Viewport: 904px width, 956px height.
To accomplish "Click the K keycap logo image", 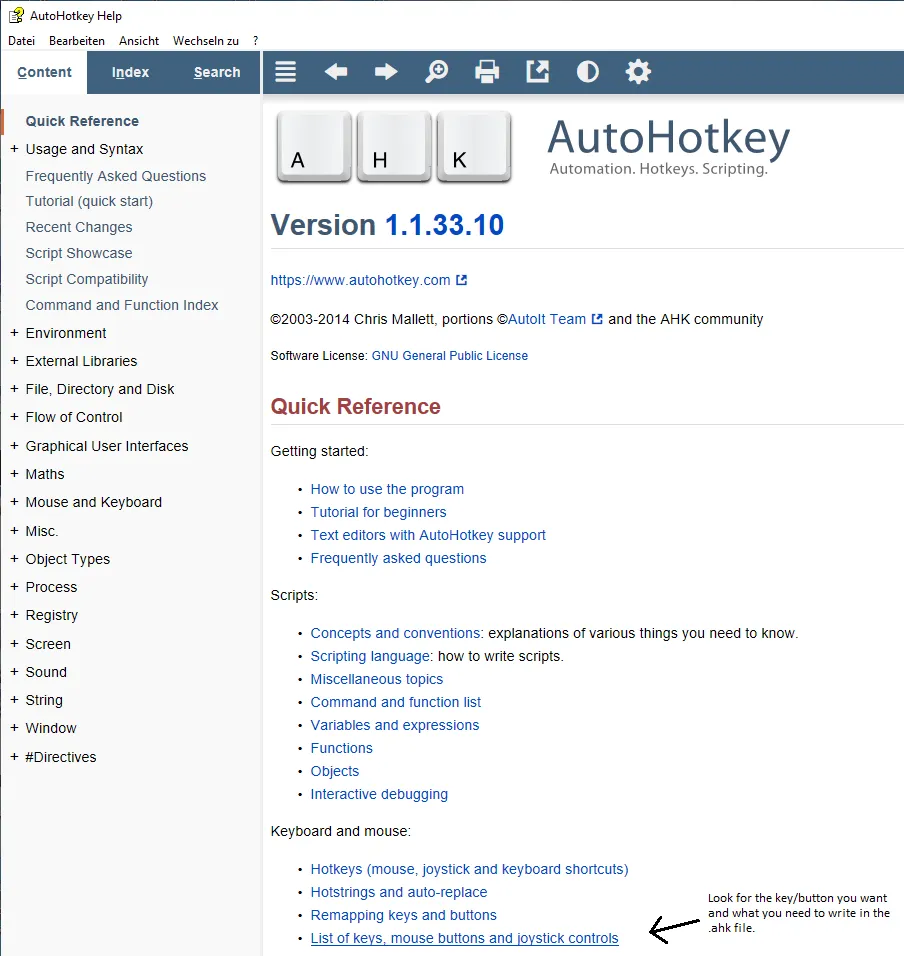I will [x=474, y=147].
